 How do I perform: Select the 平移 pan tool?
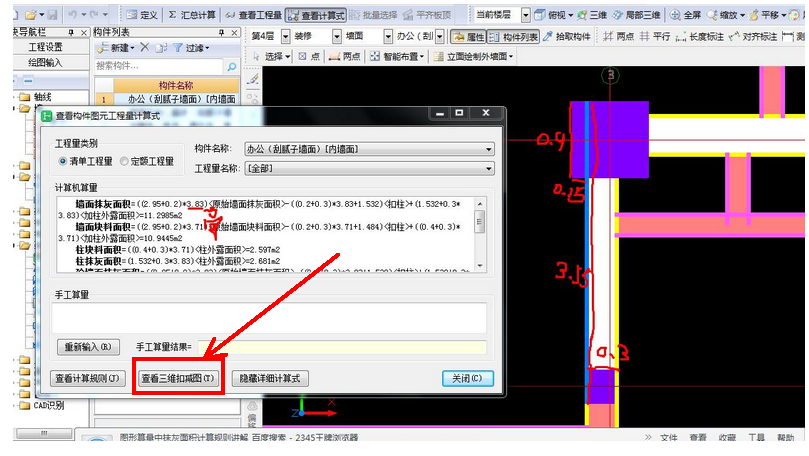[768, 15]
